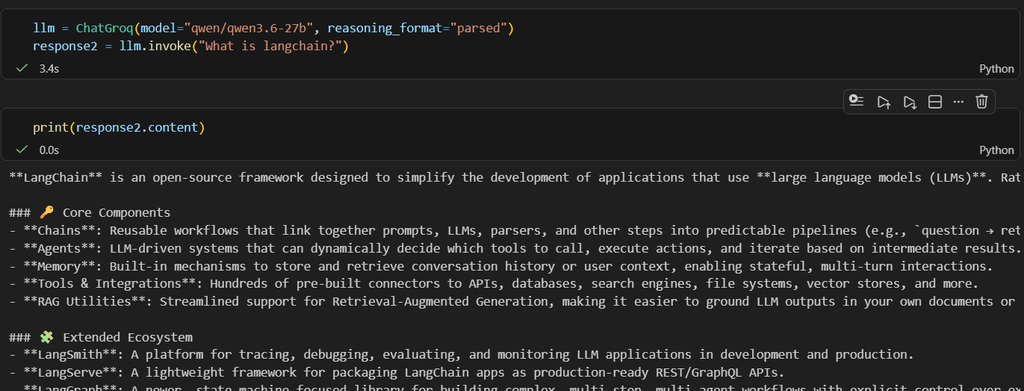Click reasoning_format="parsed" argument text
The image size is (1024, 391).
pos(417,28)
